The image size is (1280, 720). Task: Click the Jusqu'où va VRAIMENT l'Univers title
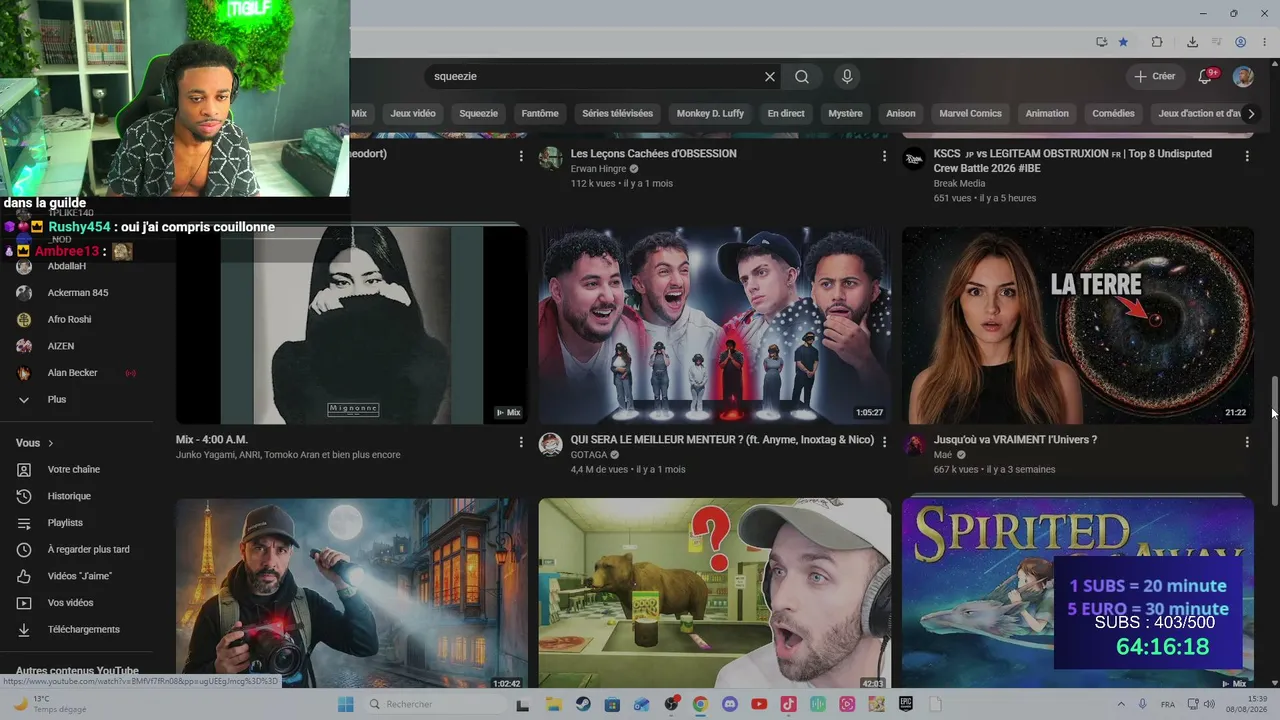1015,440
